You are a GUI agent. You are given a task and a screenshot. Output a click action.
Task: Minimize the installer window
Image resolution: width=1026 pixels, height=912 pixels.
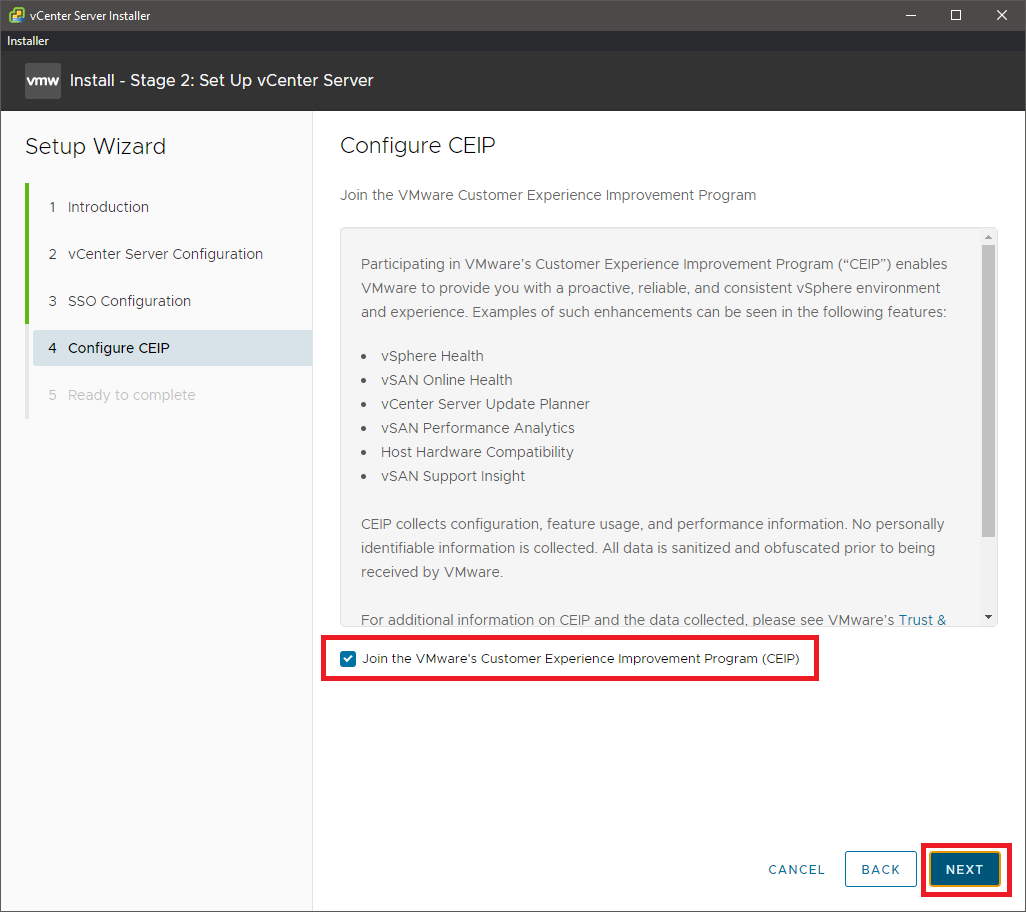pyautogui.click(x=910, y=15)
